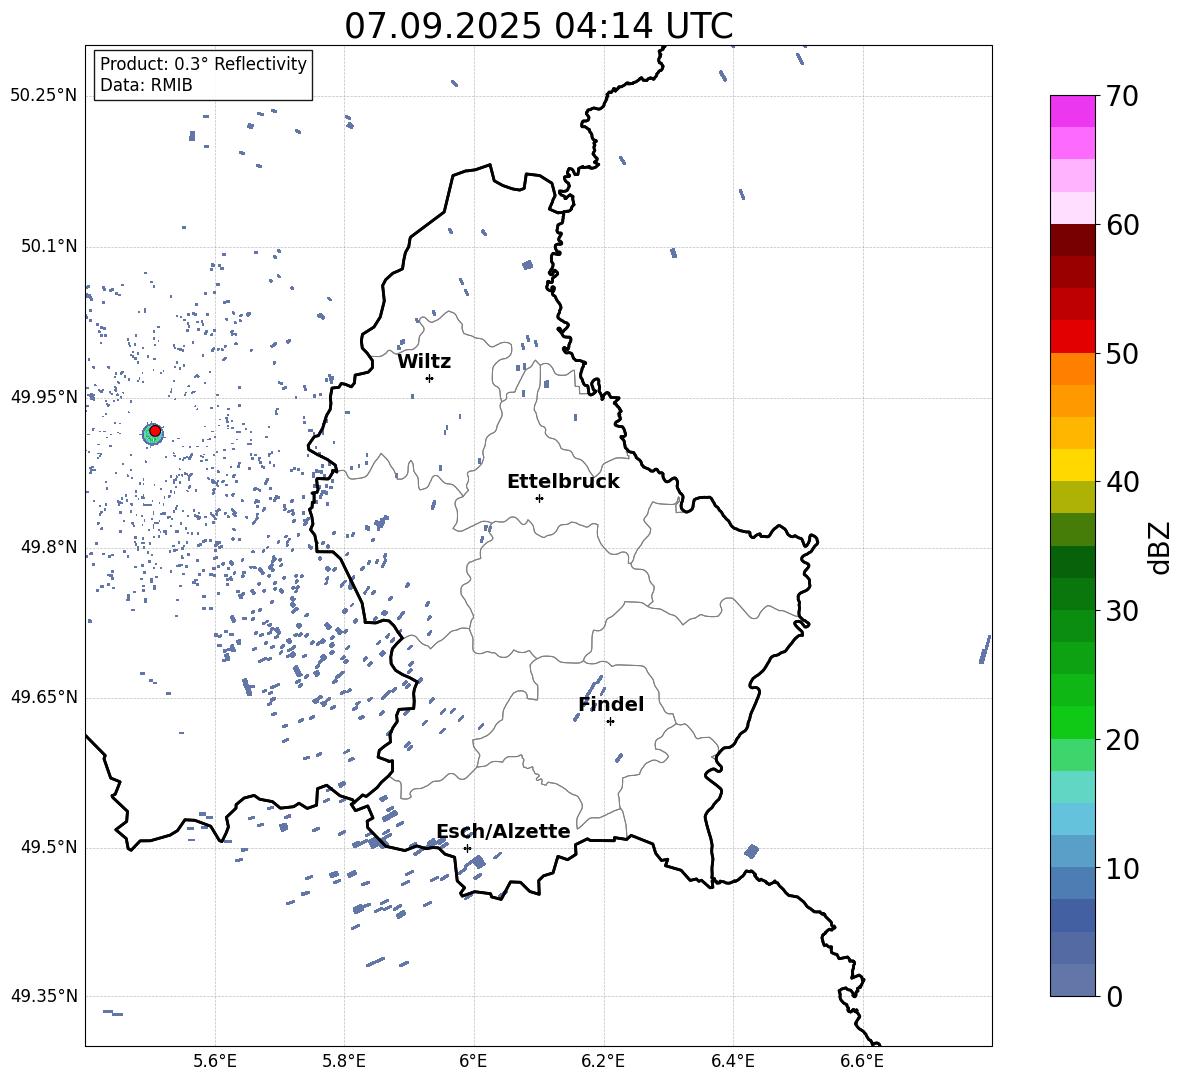This screenshot has width=1184, height=1081.
Task: Click the Product: 0.3° Reflectivity text
Action: 203,64
